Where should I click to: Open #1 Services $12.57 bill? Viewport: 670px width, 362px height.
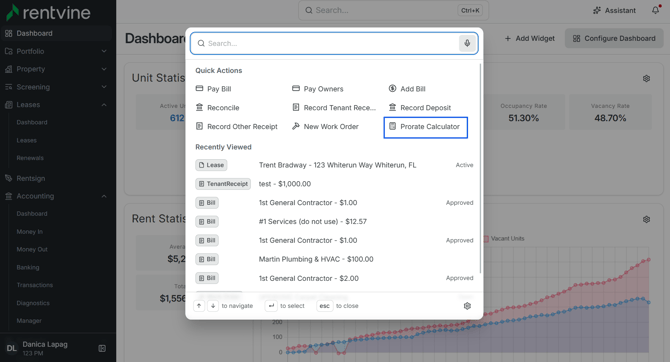tap(334, 221)
